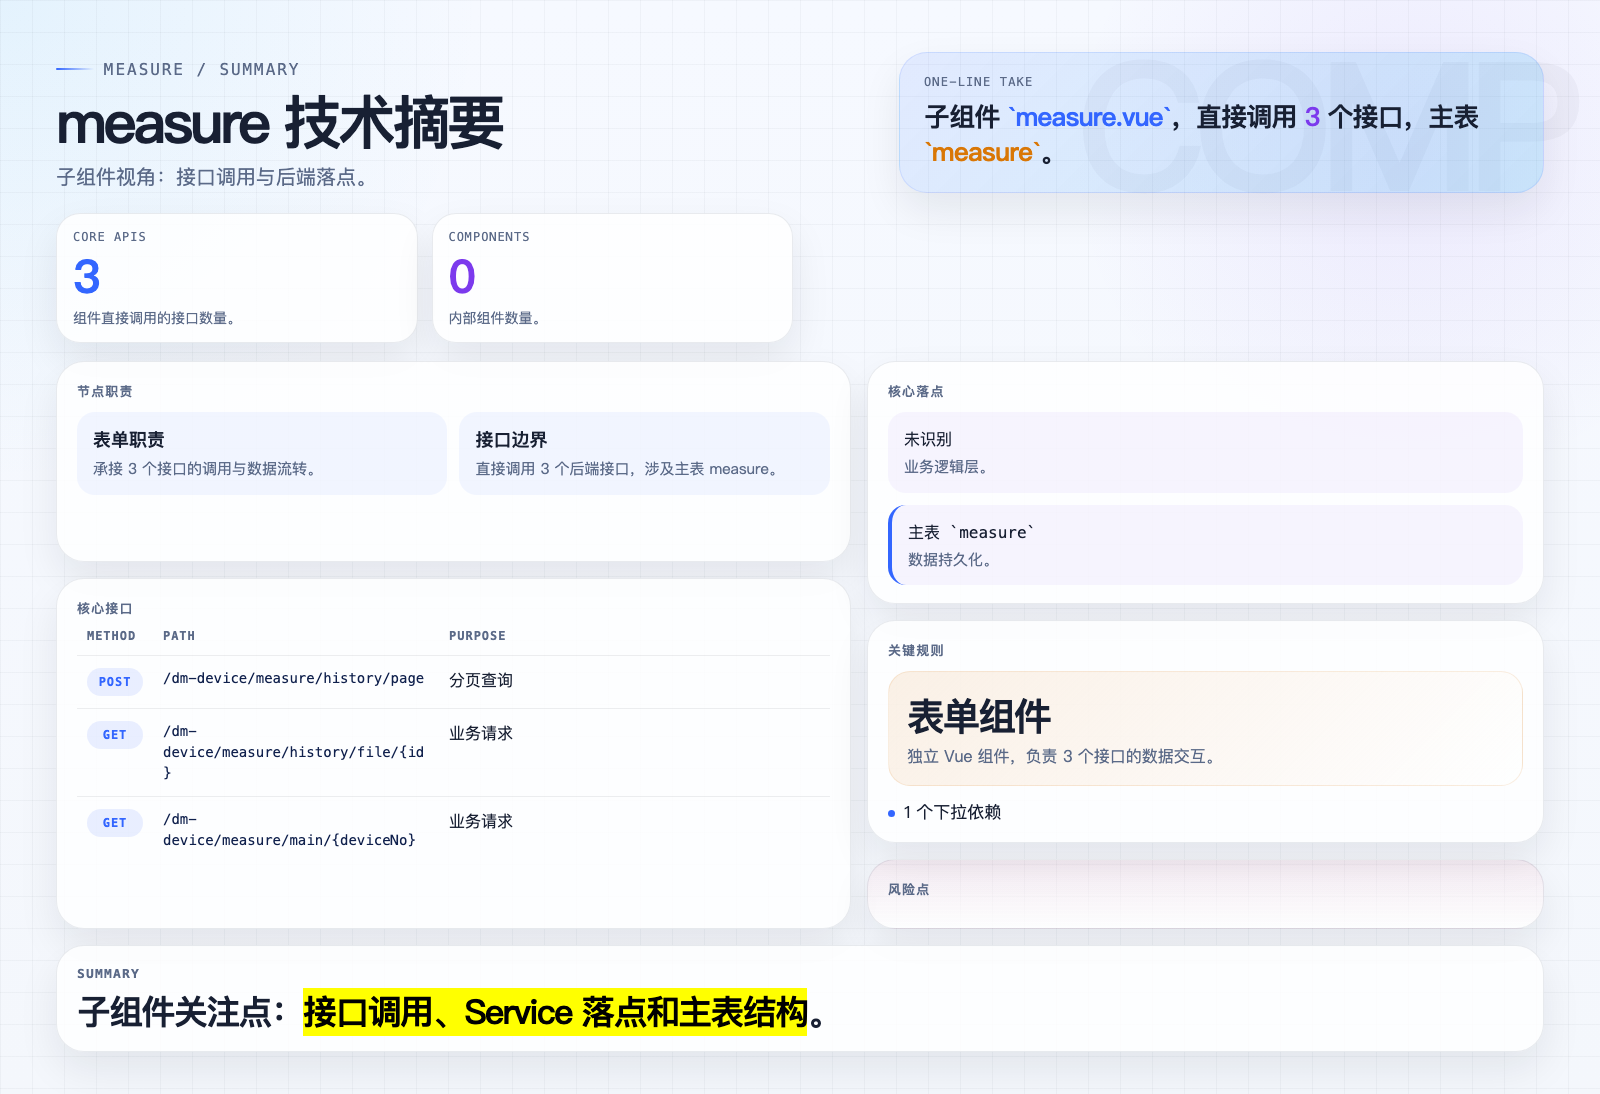The height and width of the screenshot is (1094, 1600).
Task: Click the MEASURE / SUMMARY breadcrumb
Action: point(201,69)
